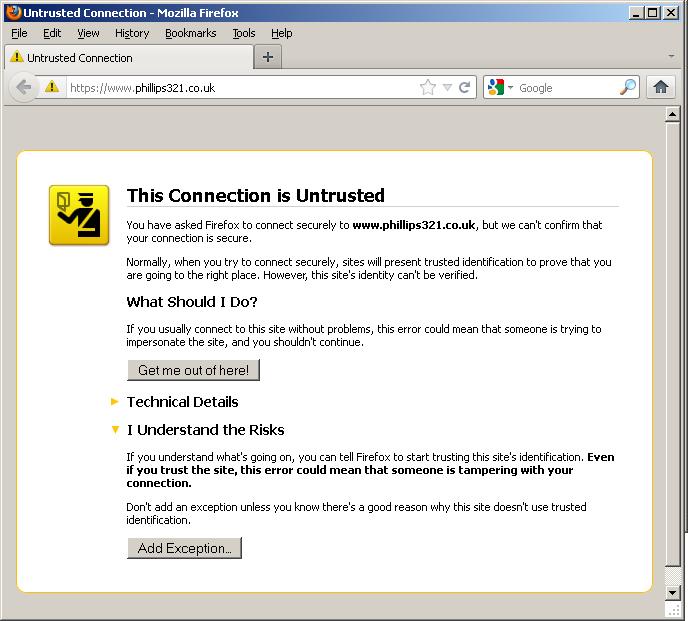This screenshot has height=621, width=688.
Task: Open the URL history dropdown arrow
Action: [x=447, y=88]
